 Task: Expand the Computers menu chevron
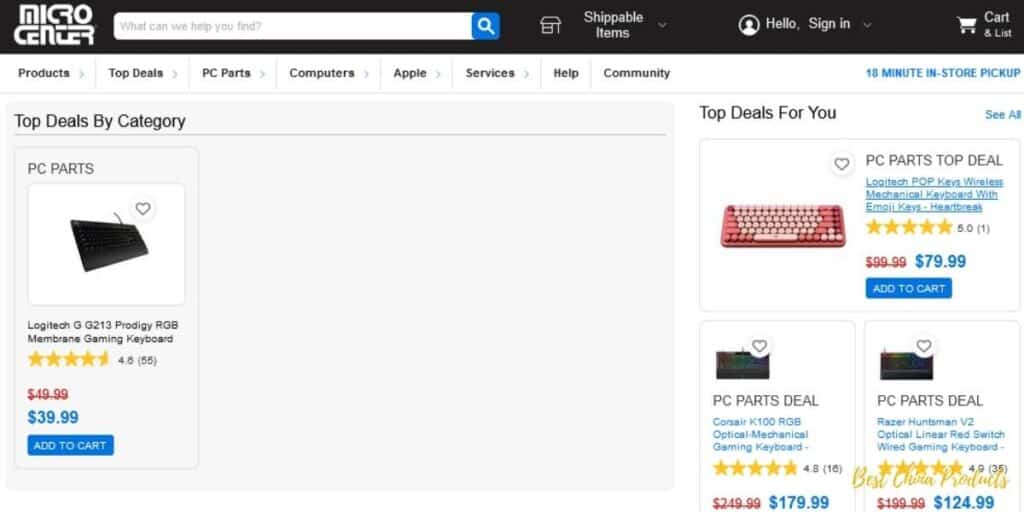[x=366, y=74]
